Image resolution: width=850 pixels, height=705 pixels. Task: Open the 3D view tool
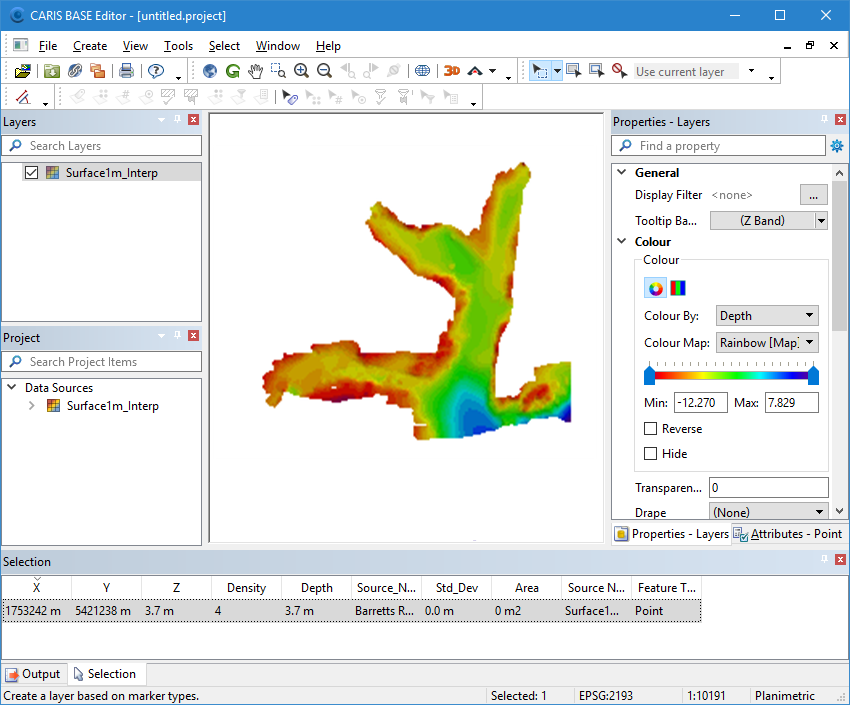451,71
